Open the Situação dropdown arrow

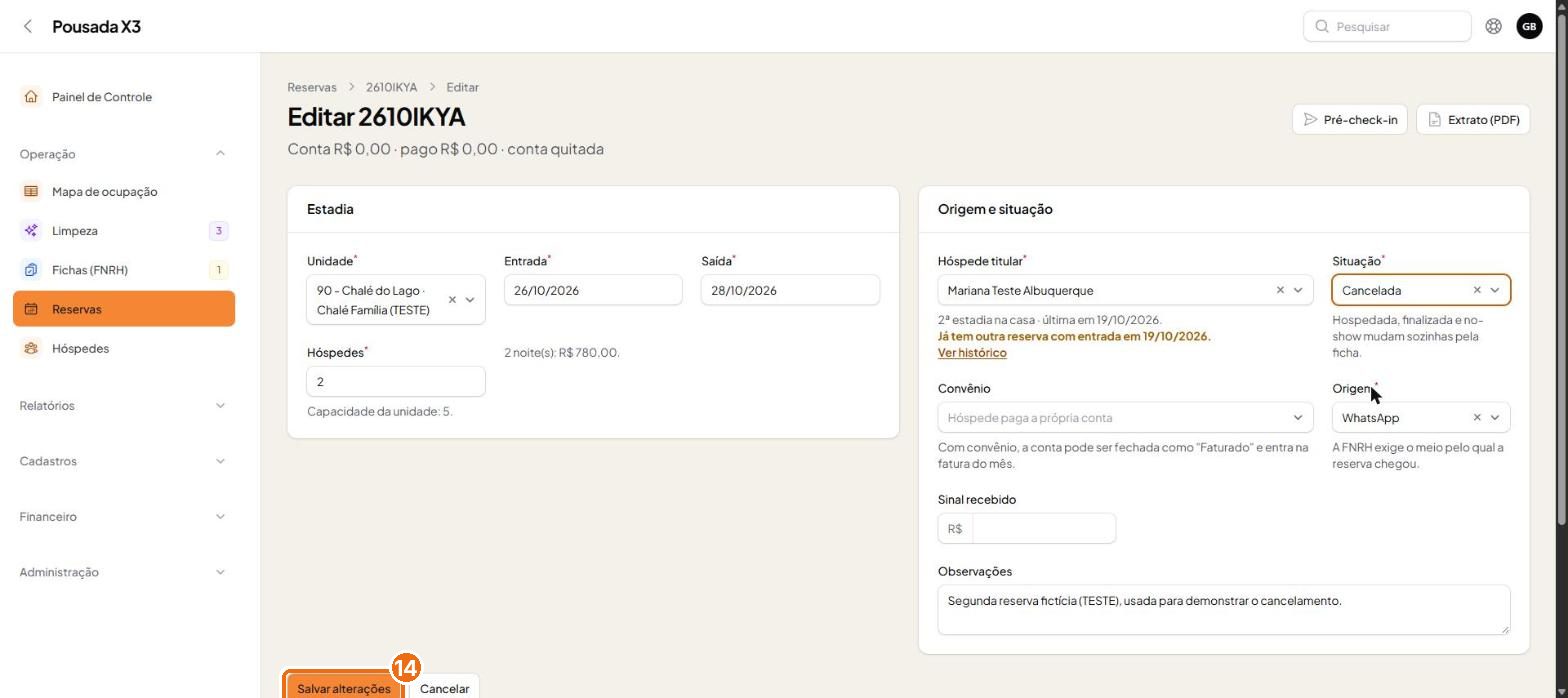coord(1495,290)
